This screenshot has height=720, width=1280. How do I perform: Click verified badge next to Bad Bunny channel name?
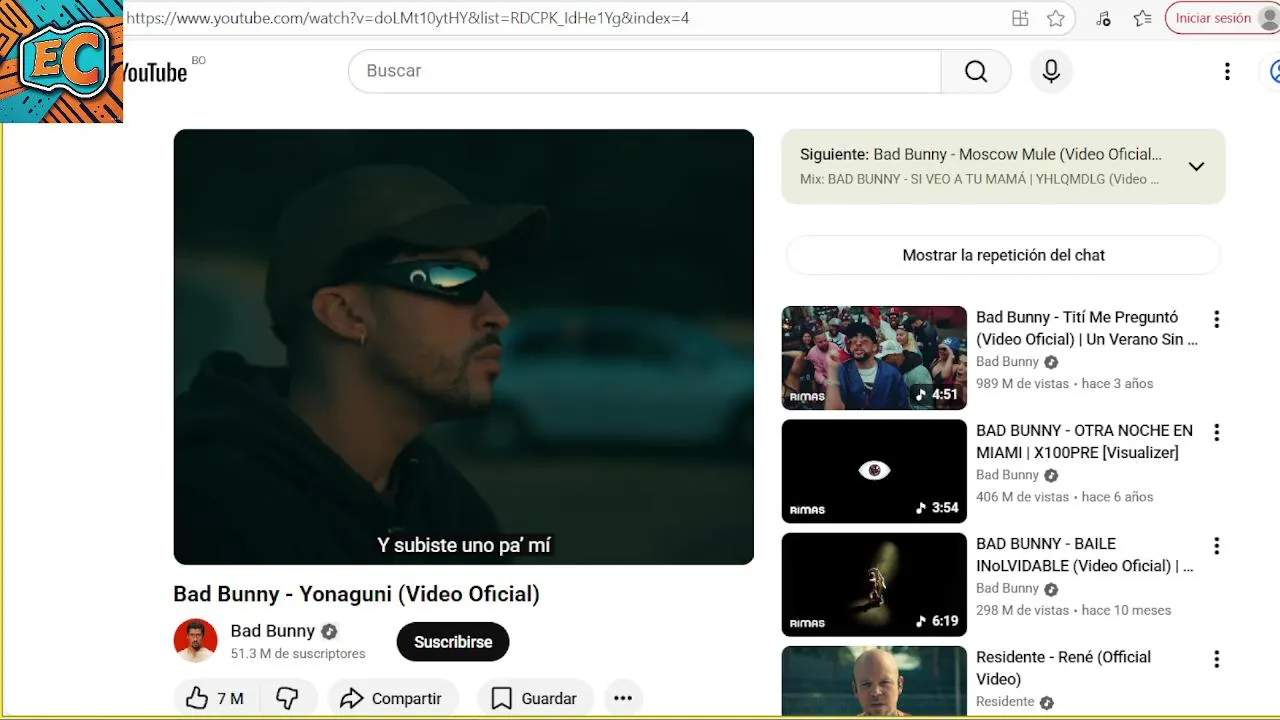(329, 631)
